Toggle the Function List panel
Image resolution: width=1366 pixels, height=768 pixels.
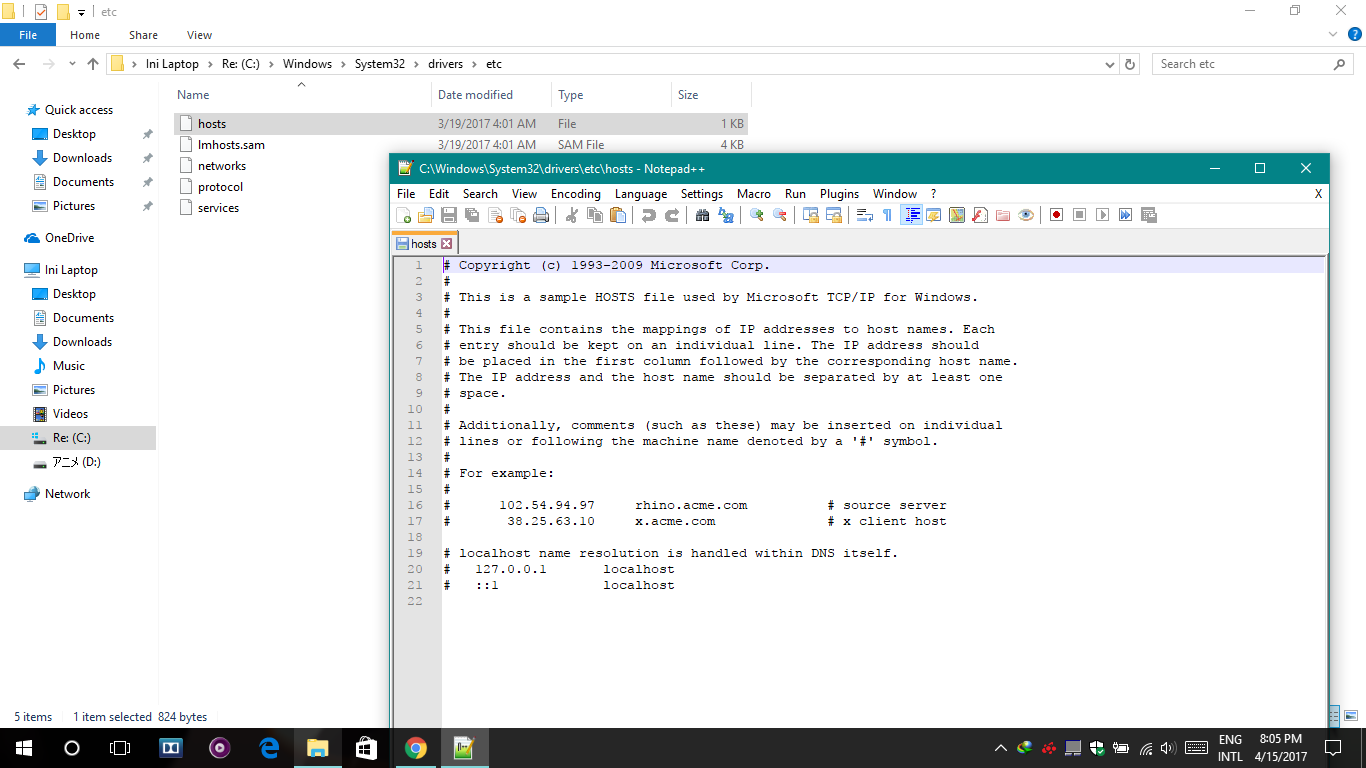[x=980, y=215]
